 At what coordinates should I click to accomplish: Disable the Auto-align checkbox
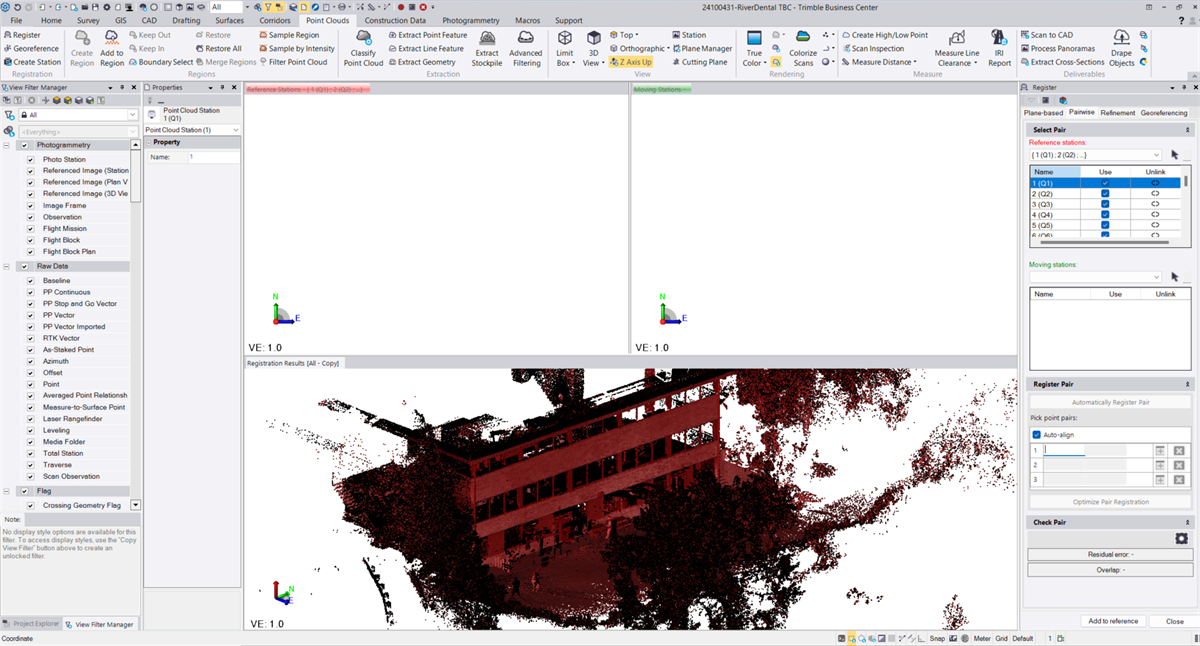point(1038,433)
